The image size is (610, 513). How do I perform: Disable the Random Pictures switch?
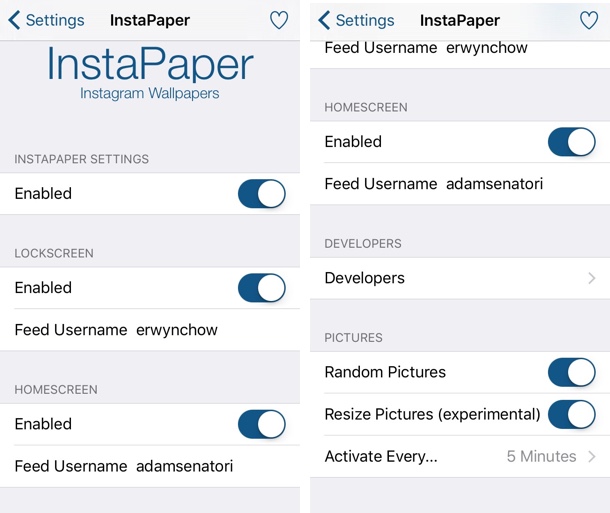click(571, 372)
